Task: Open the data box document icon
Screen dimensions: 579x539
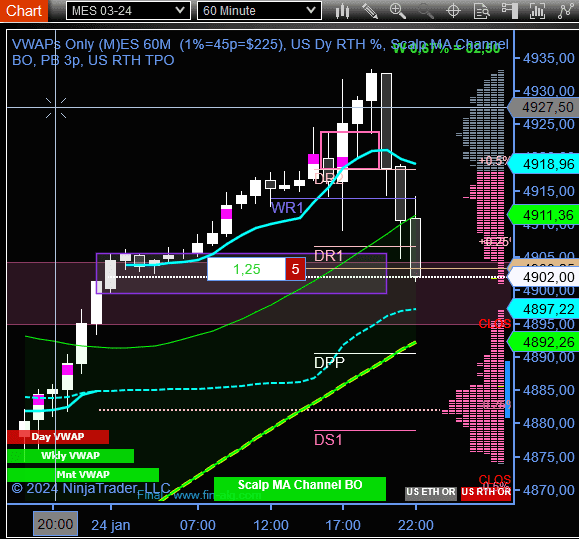Action: (x=482, y=11)
